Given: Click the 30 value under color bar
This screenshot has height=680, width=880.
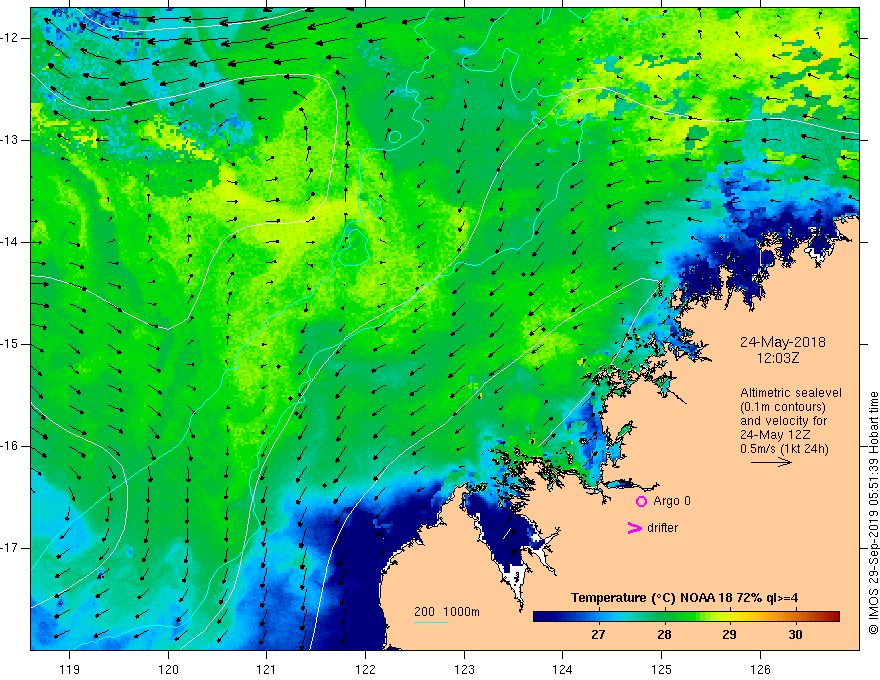Looking at the screenshot, I should [795, 635].
